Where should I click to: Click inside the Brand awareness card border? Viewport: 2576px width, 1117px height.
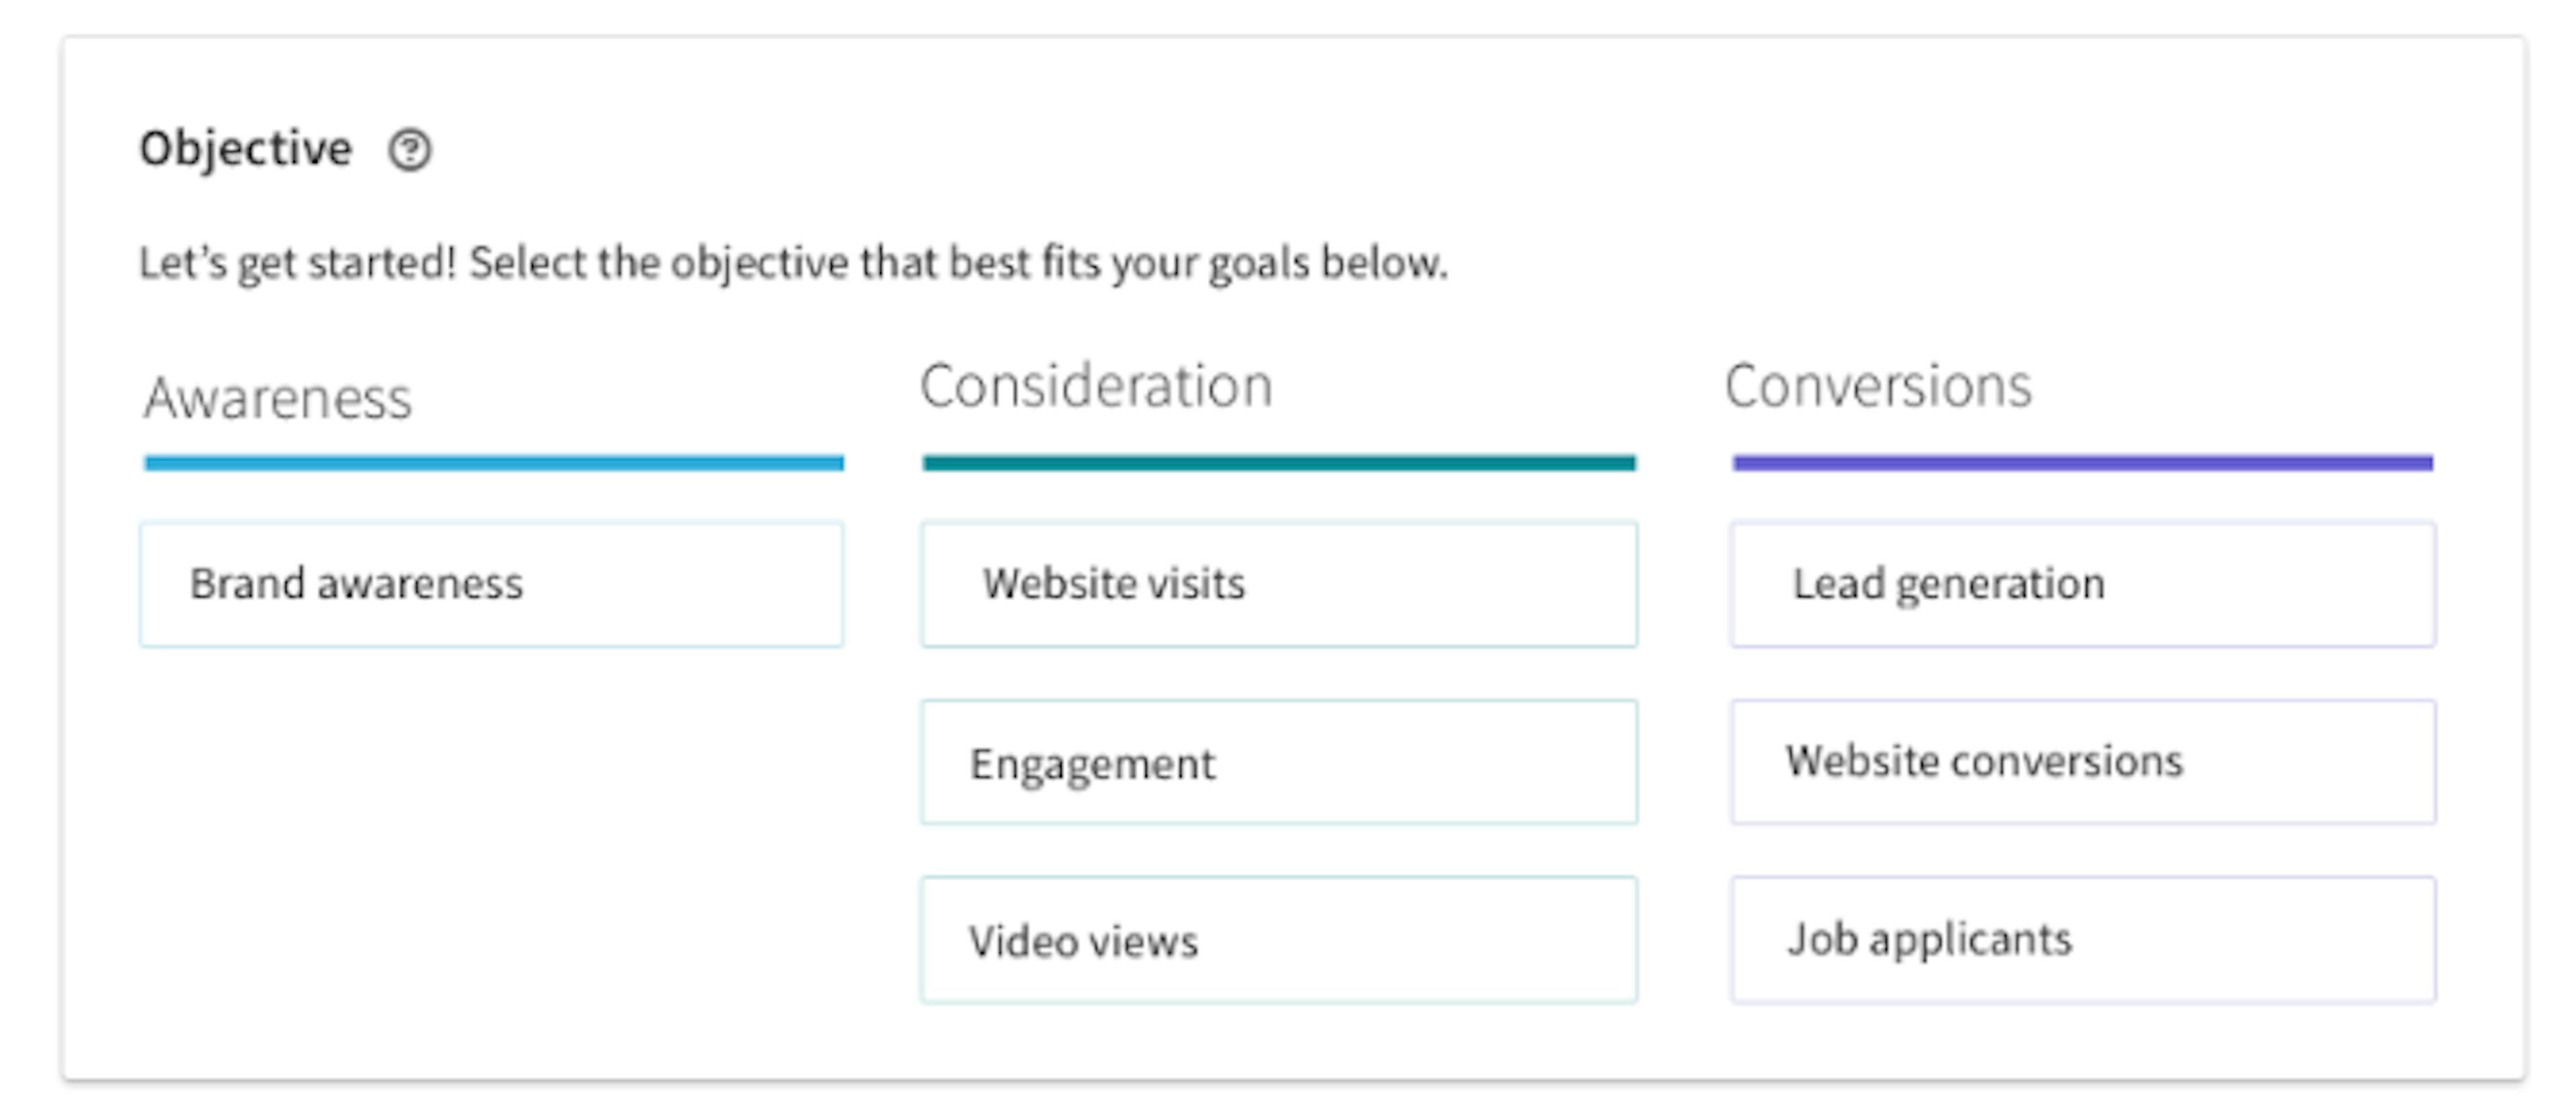coord(492,584)
